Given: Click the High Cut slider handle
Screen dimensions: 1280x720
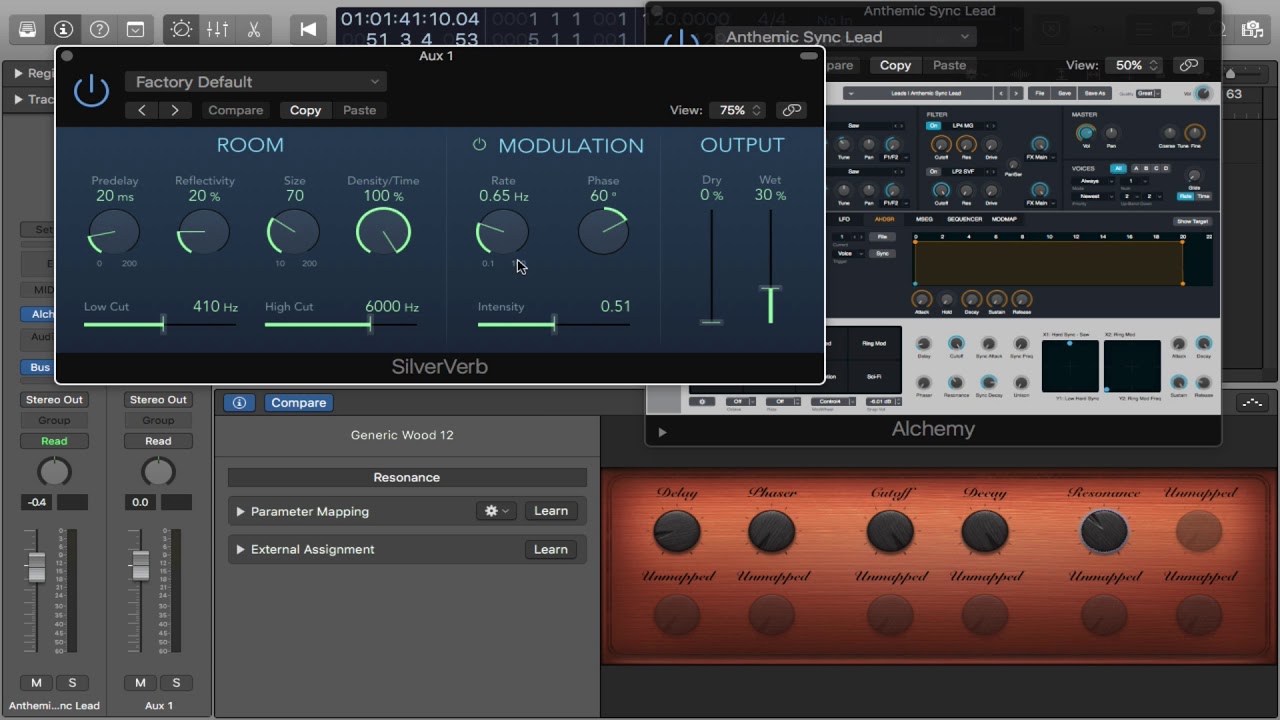Looking at the screenshot, I should coord(370,324).
